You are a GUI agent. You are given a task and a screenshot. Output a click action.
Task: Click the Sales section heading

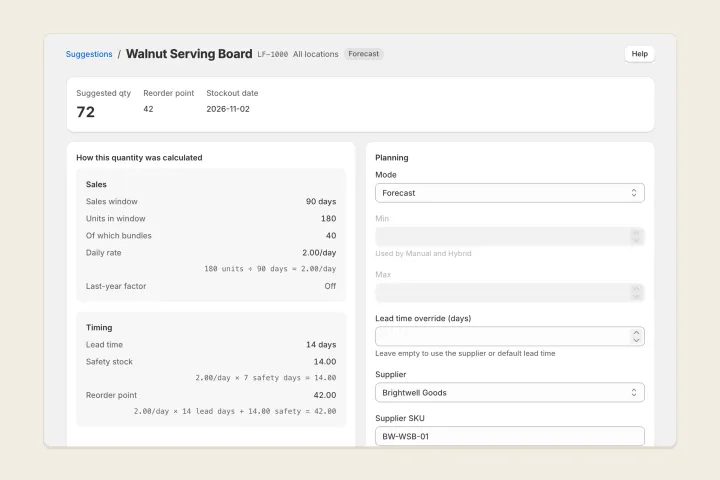click(96, 185)
